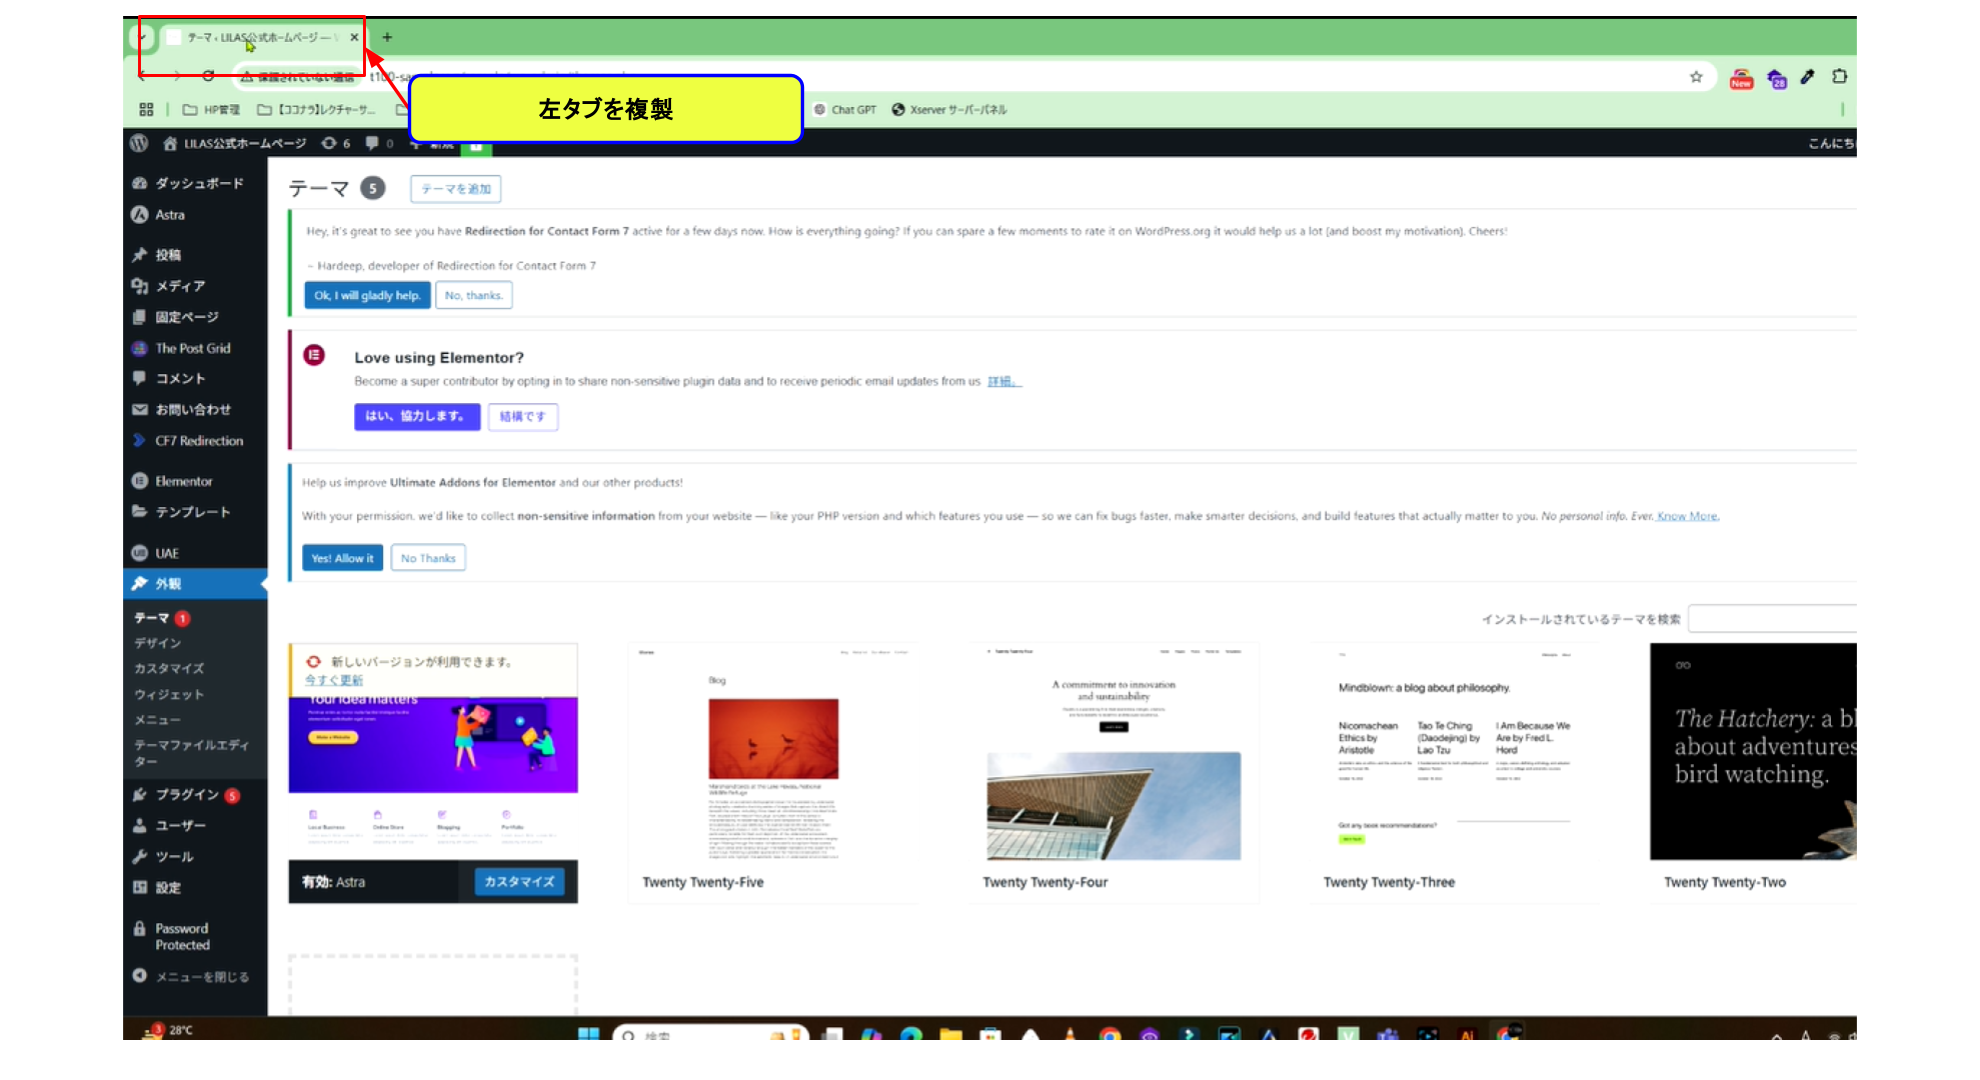The width and height of the screenshot is (1980, 1080).
Task: Select the Twenty Twenty-Two theme thumbnail
Action: pyautogui.click(x=1753, y=752)
